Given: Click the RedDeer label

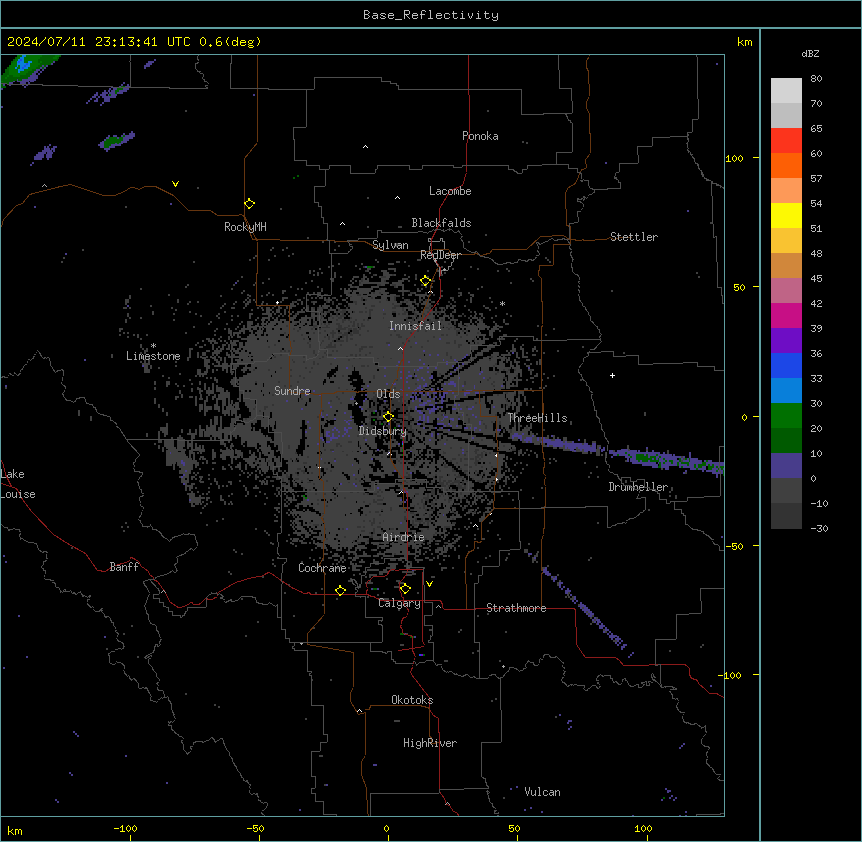Looking at the screenshot, I should (440, 255).
